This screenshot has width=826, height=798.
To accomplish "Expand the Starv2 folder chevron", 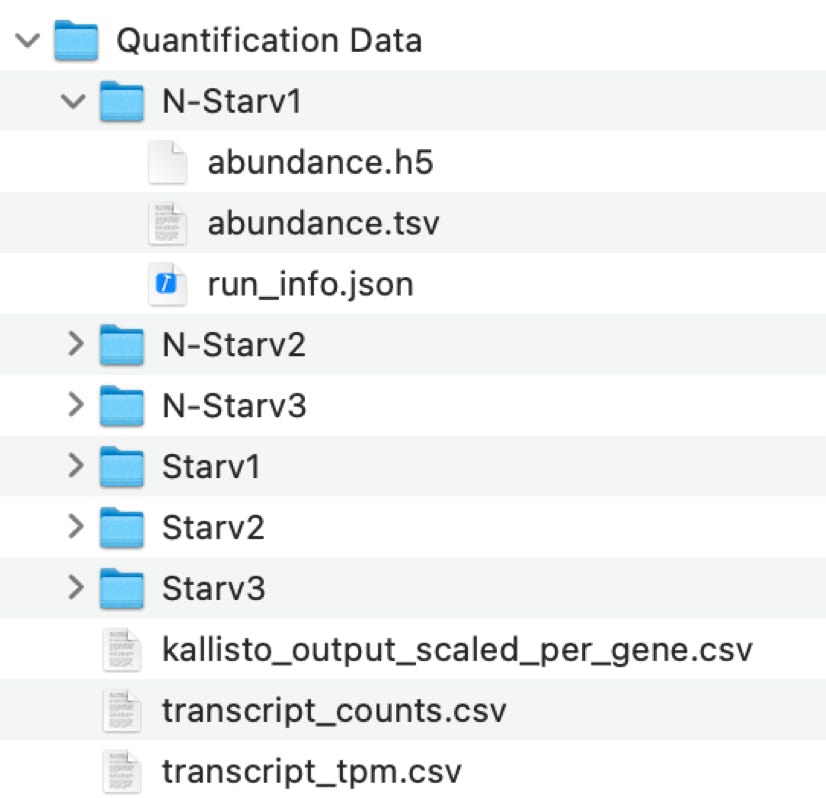I will pos(74,526).
